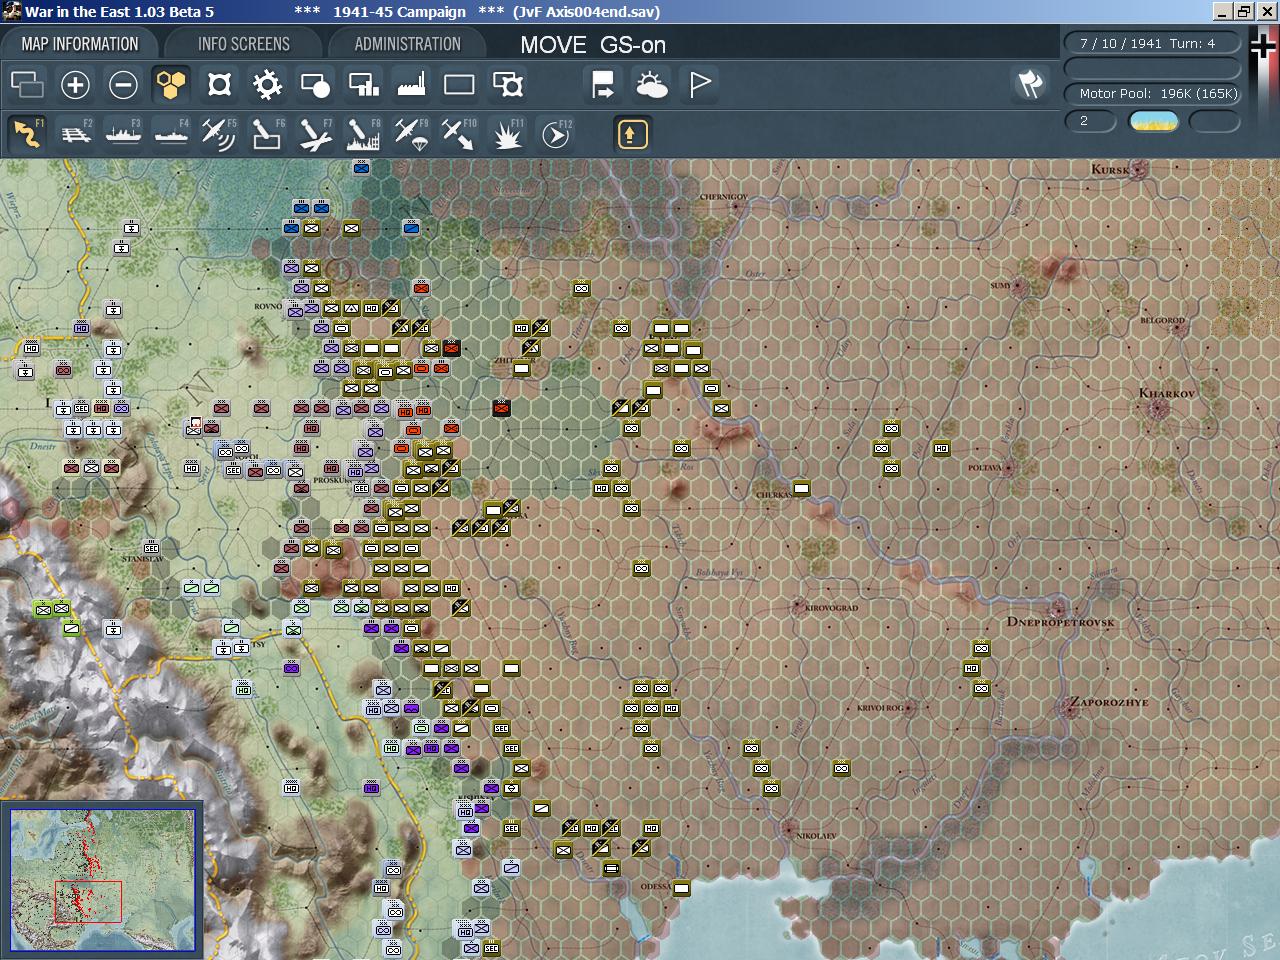Click the clear-weather sky indicator swatch
Screen dimensions: 1280x960
(1153, 121)
